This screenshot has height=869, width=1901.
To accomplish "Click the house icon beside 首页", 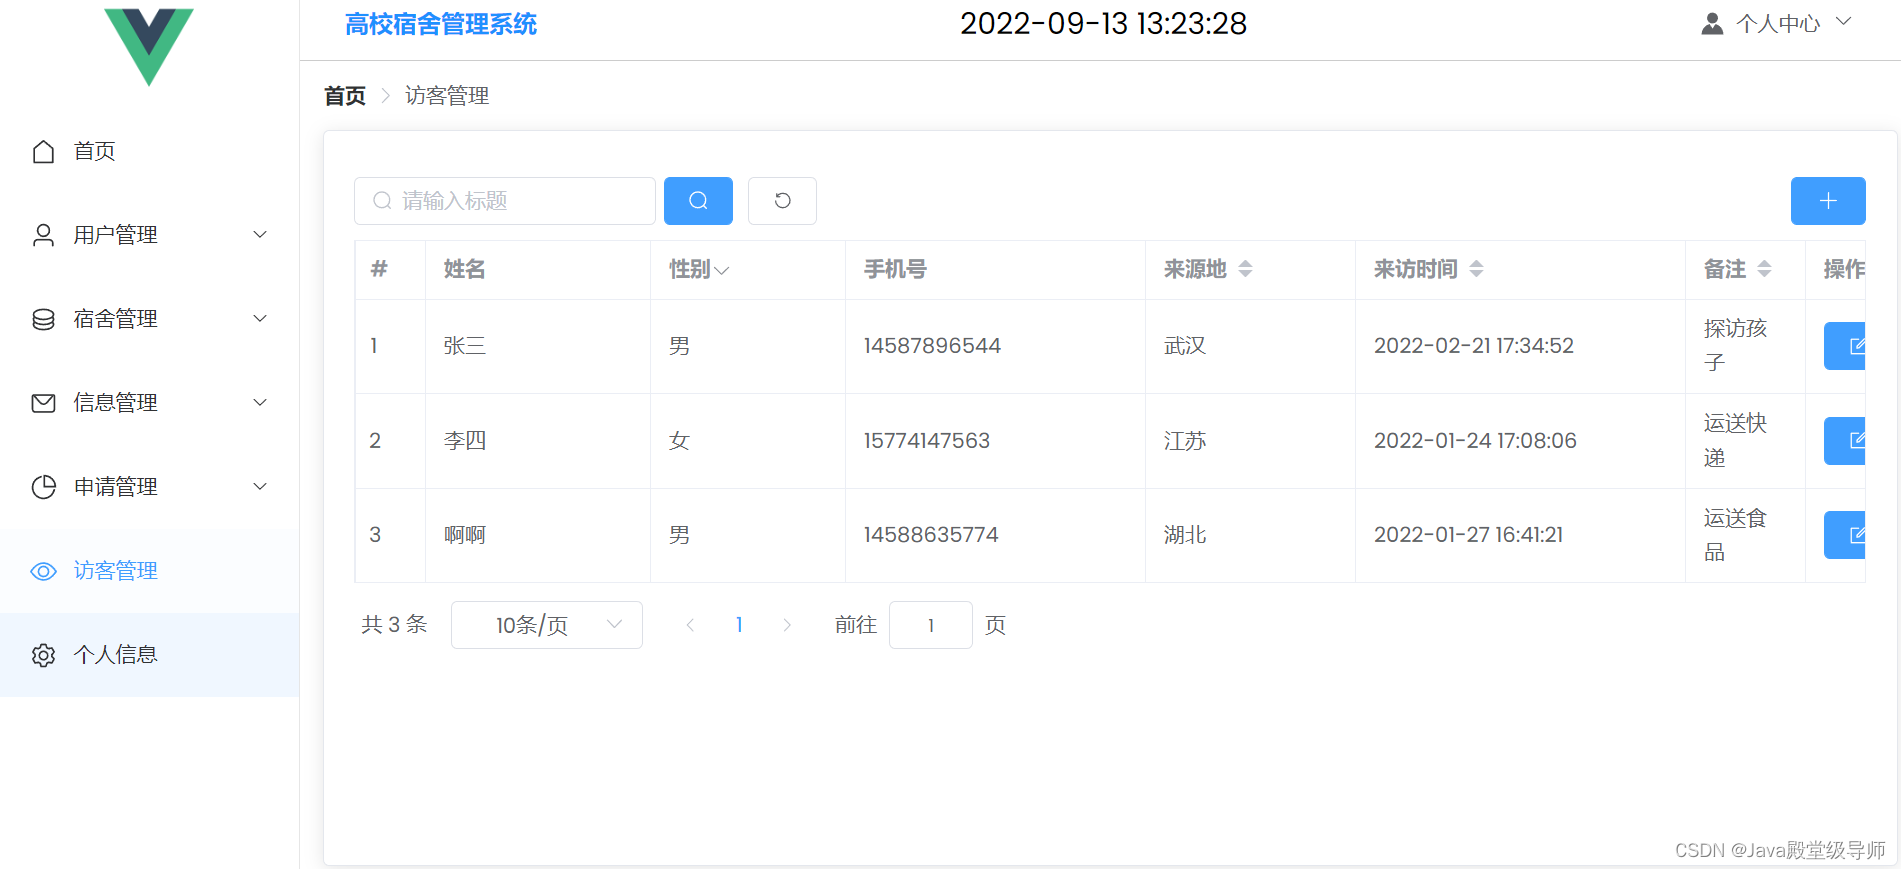I will [x=43, y=151].
